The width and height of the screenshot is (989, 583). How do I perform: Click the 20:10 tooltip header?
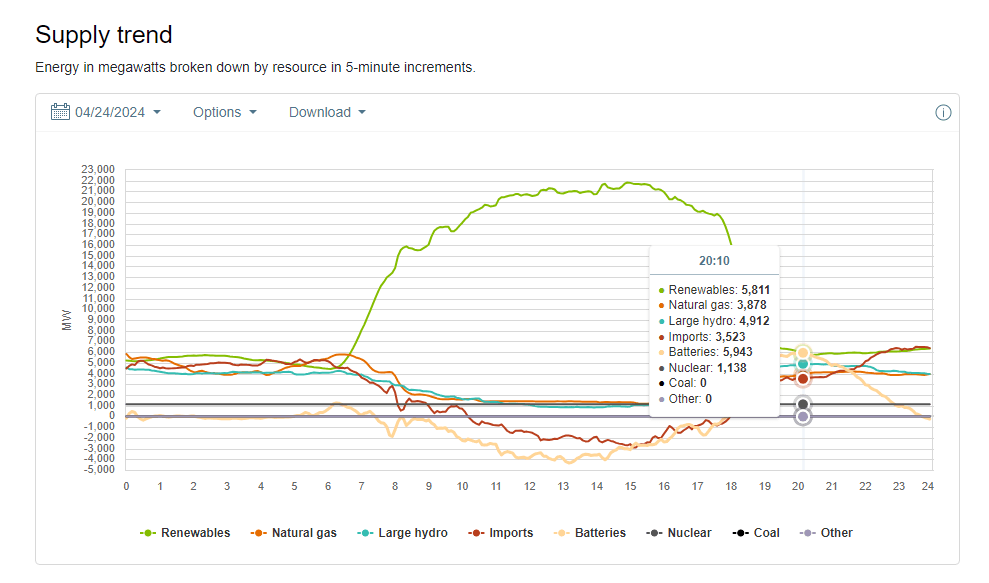[x=713, y=260]
